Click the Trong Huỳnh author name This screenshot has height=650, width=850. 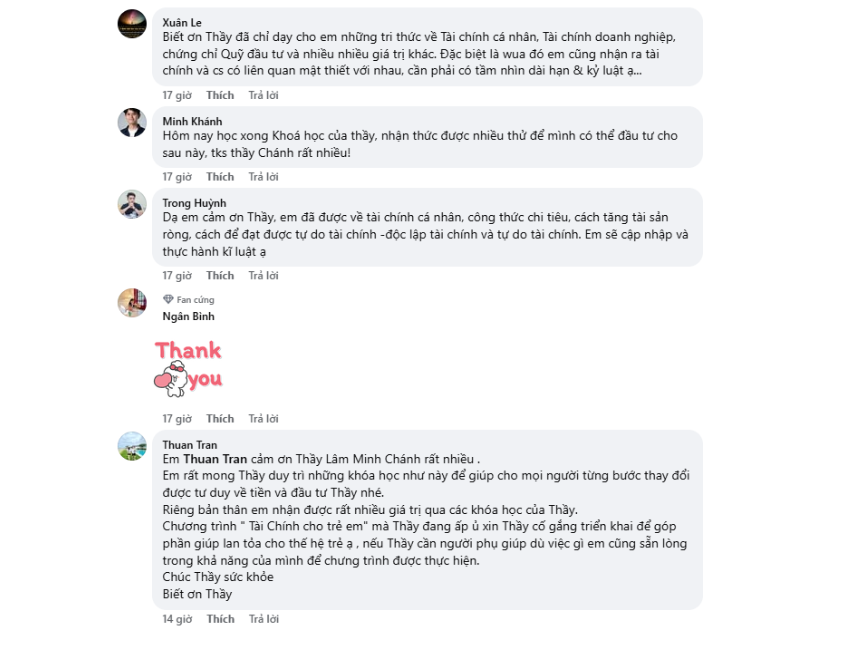[x=194, y=203]
